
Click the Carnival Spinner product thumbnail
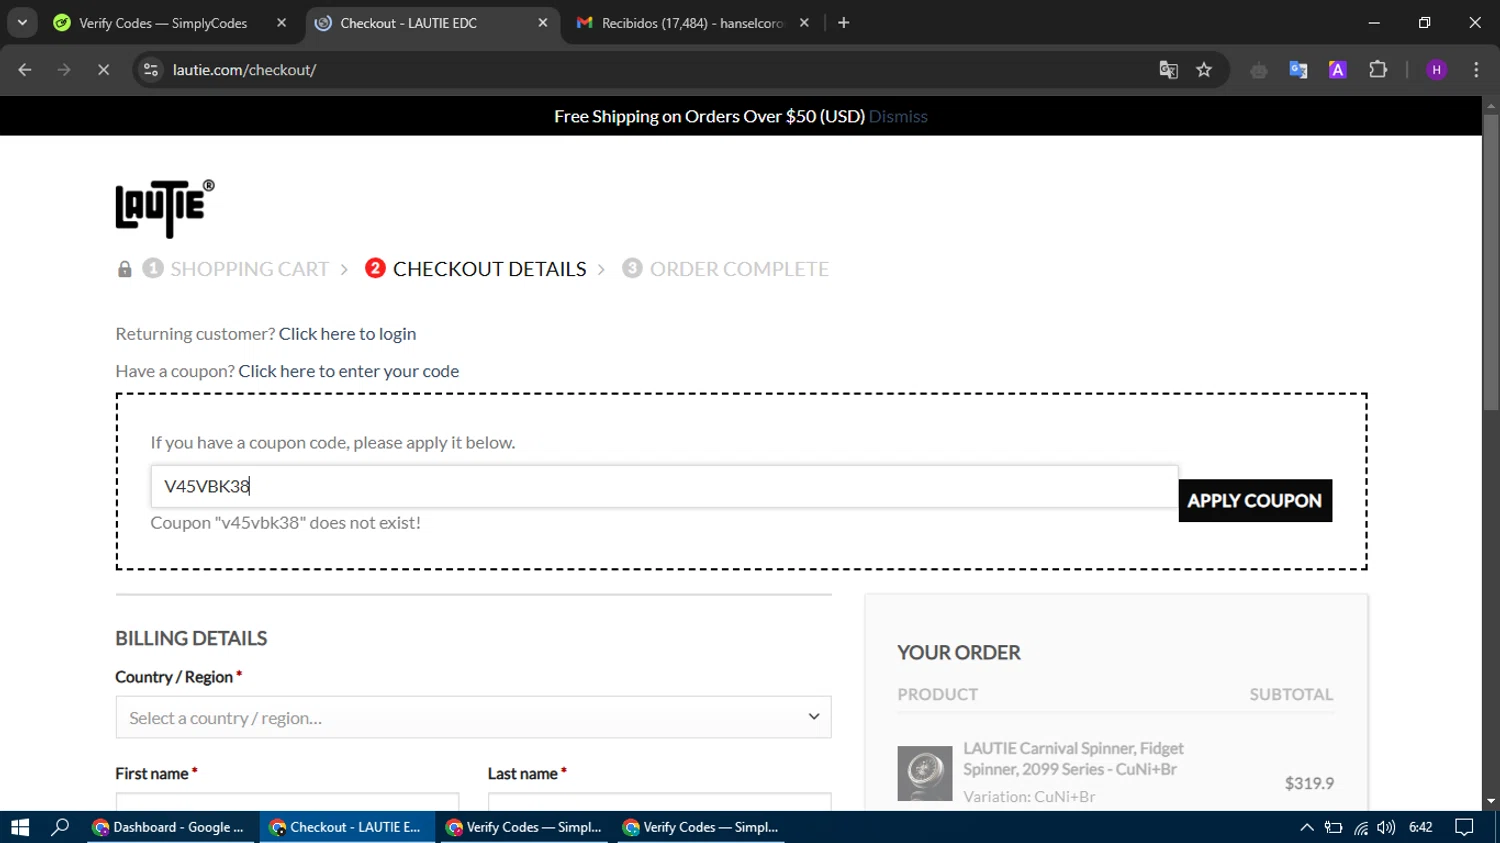coord(925,773)
